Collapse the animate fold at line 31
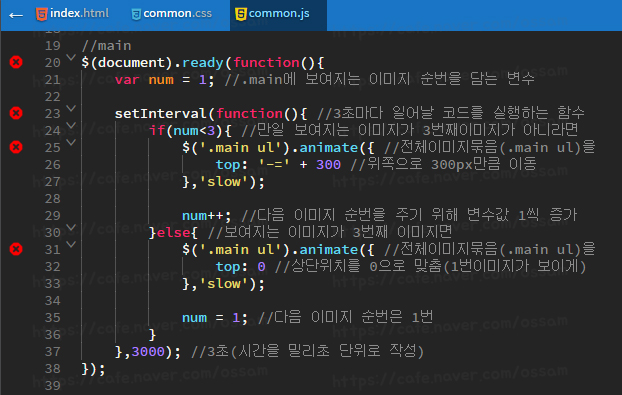The width and height of the screenshot is (622, 395). point(71,245)
